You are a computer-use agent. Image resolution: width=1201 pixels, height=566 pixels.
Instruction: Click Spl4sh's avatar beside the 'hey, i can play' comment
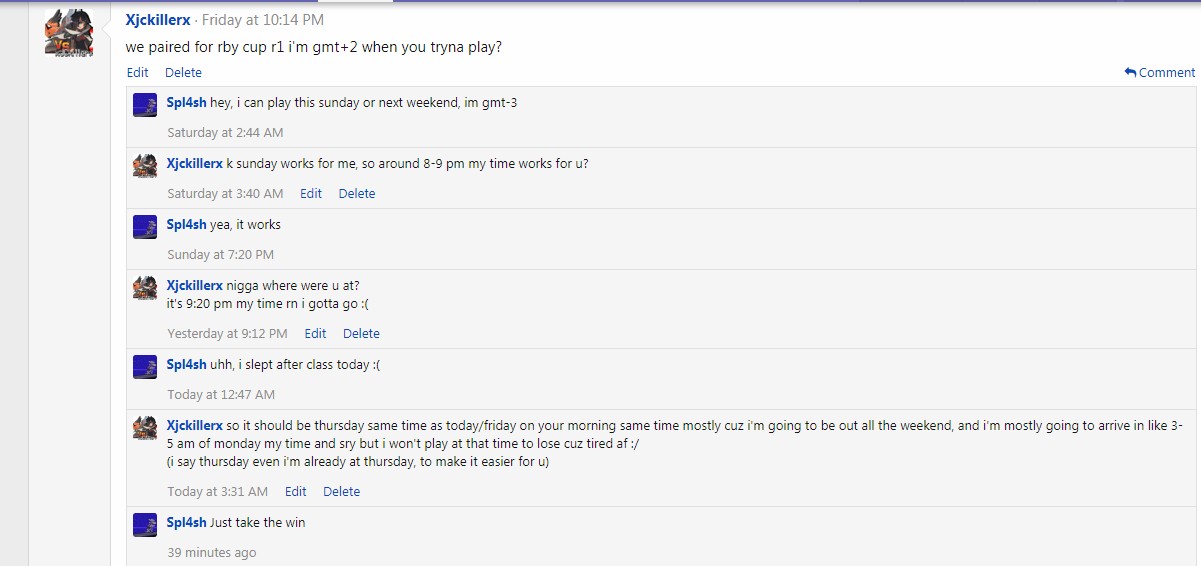[145, 105]
